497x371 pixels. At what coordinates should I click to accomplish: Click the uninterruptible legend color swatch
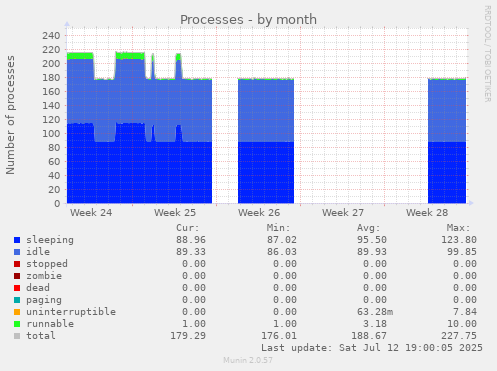17,312
